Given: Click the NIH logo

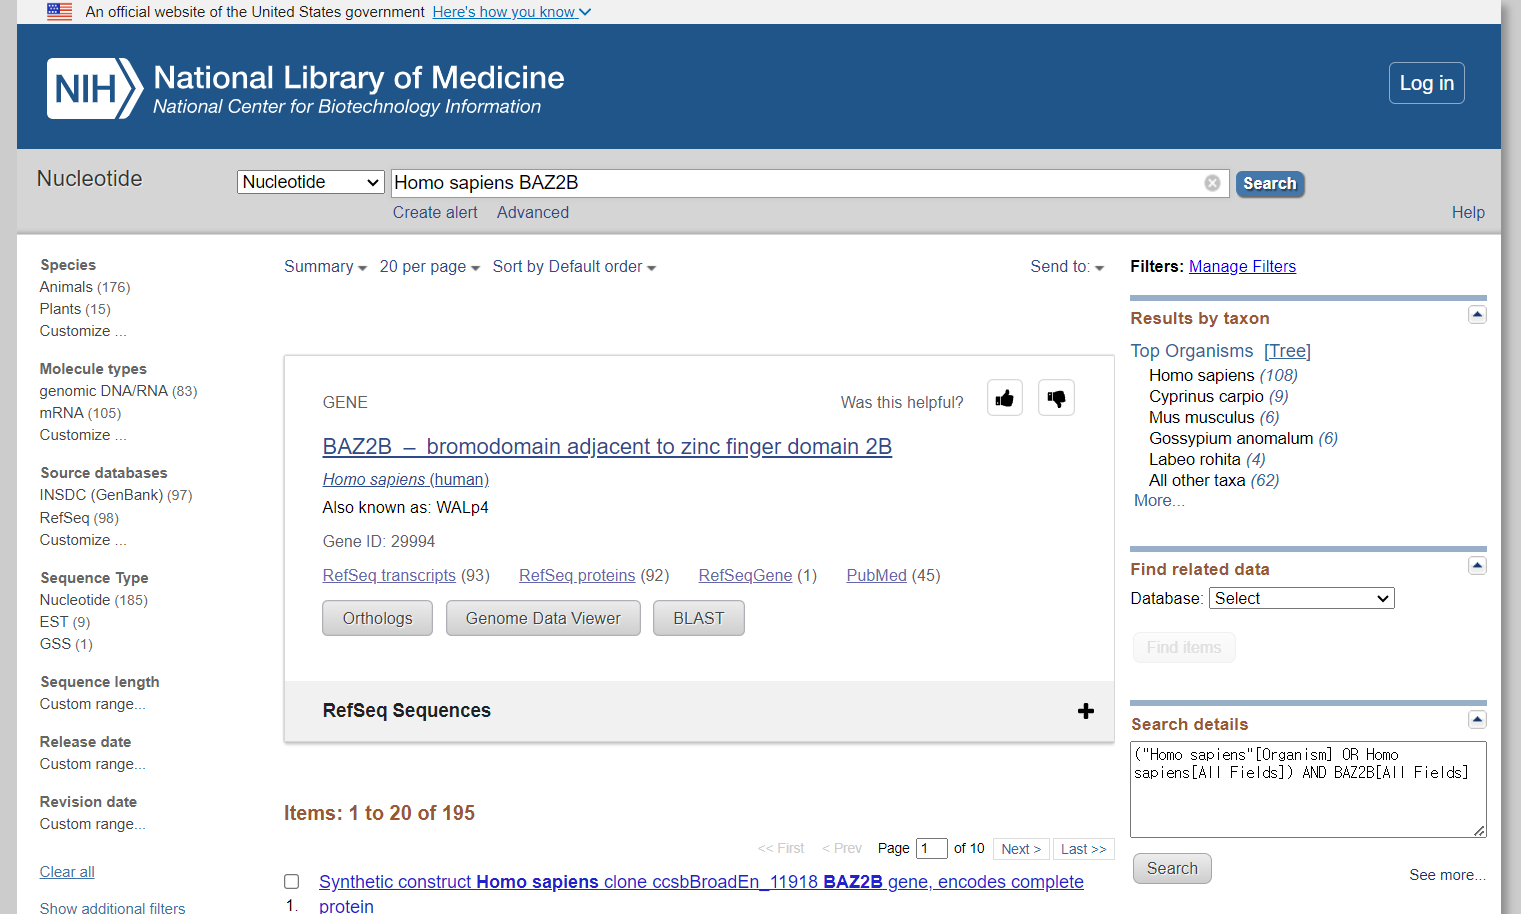Looking at the screenshot, I should [95, 88].
